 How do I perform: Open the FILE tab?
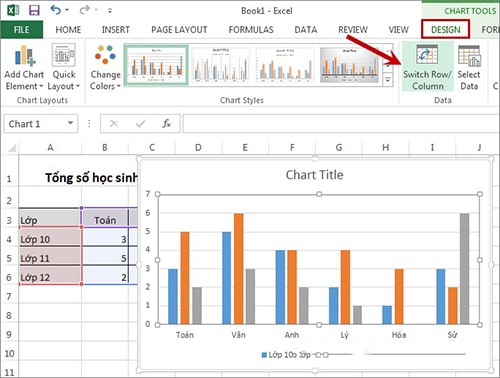22,30
